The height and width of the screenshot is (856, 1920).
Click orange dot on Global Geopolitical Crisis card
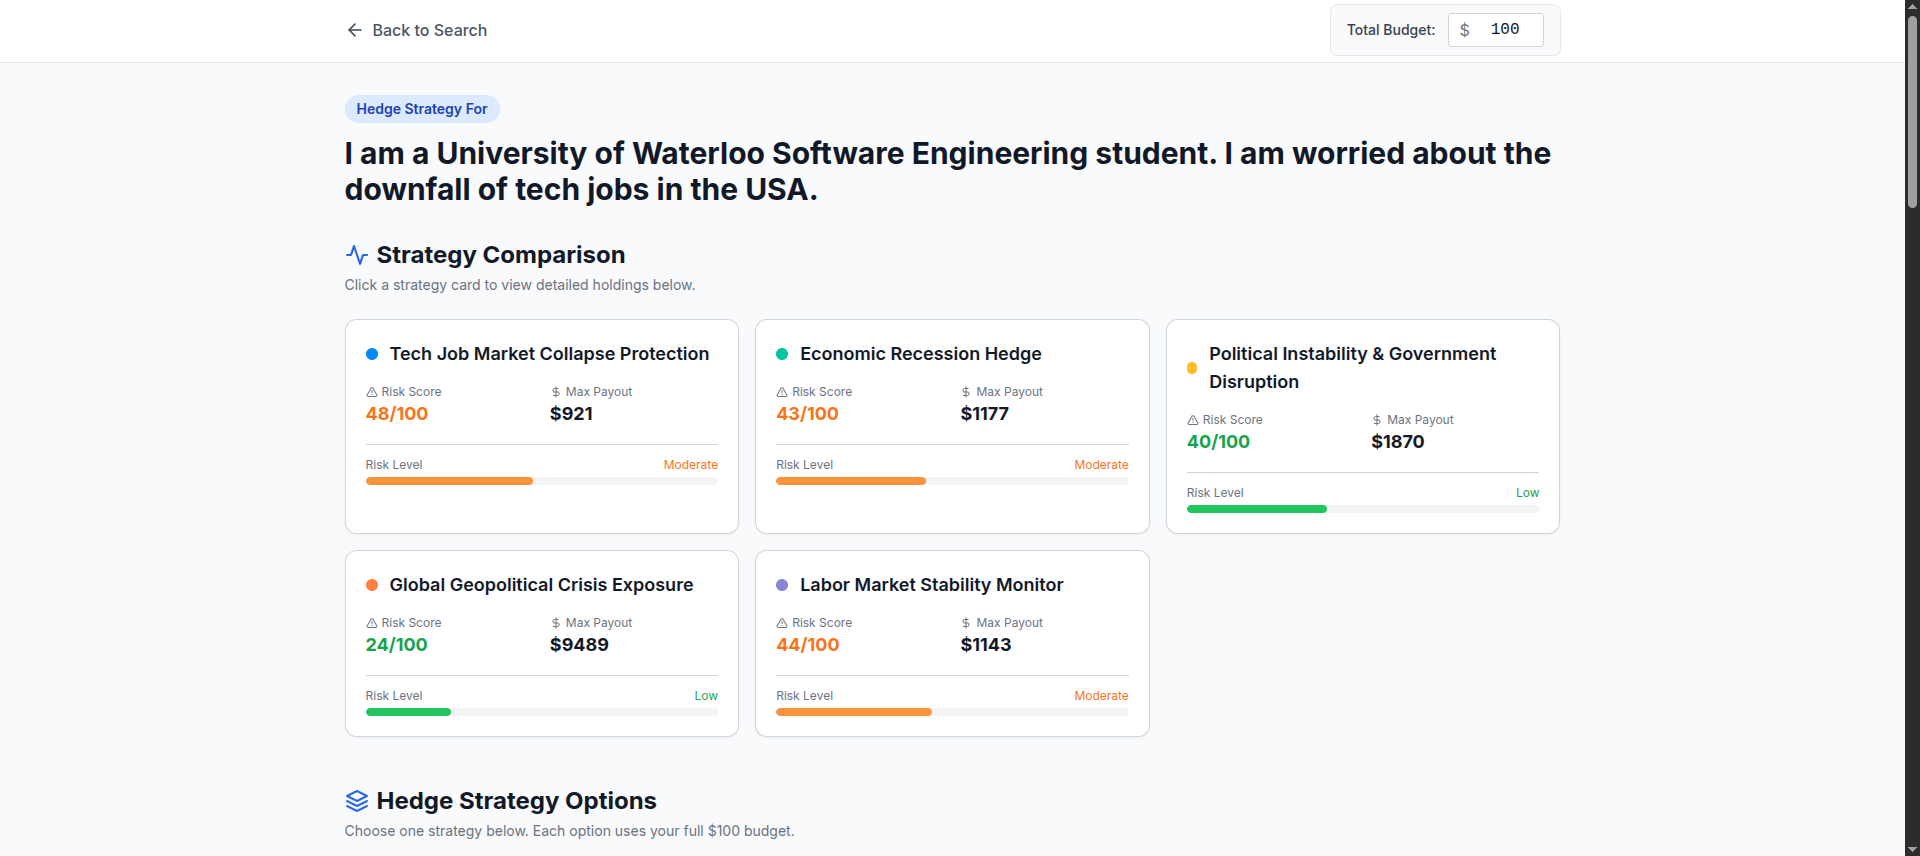click(372, 585)
